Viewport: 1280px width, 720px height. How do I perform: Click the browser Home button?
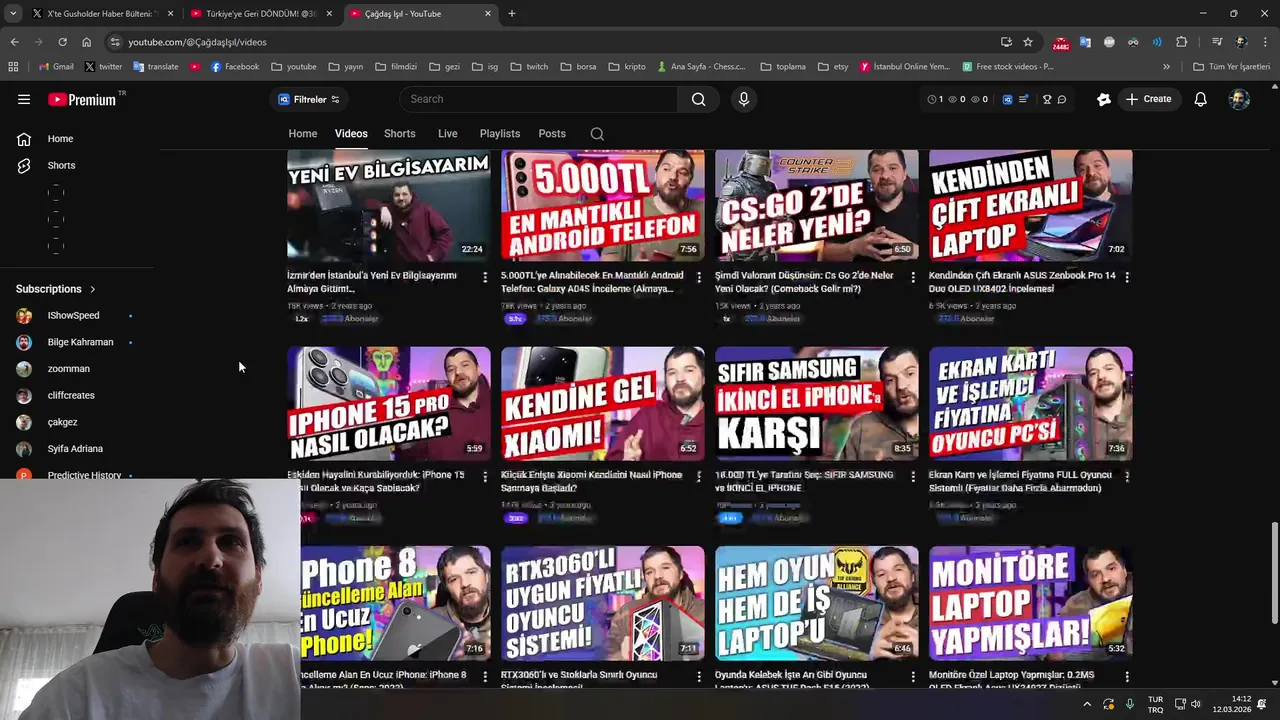click(x=86, y=42)
